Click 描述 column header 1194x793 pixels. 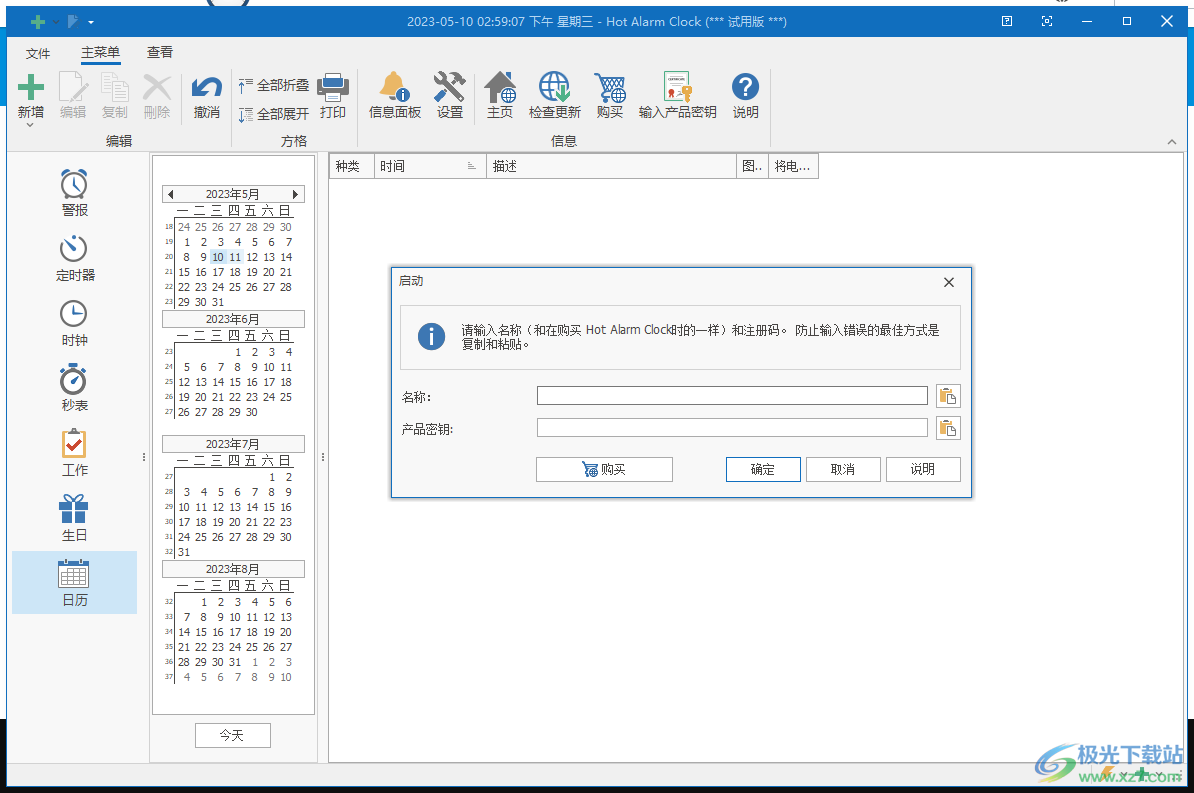pos(611,166)
